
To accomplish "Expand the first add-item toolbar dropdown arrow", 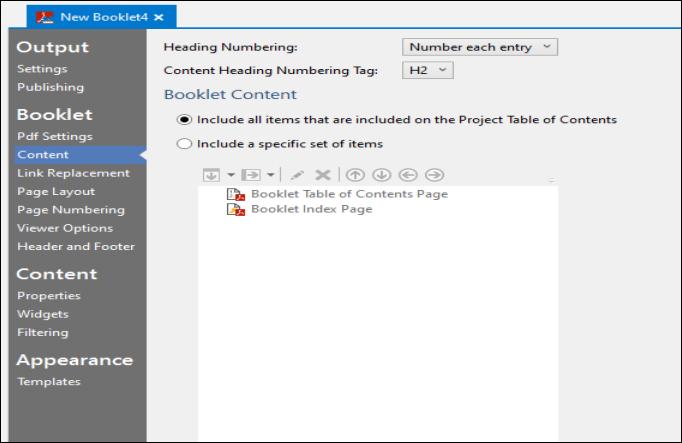I will tap(229, 174).
